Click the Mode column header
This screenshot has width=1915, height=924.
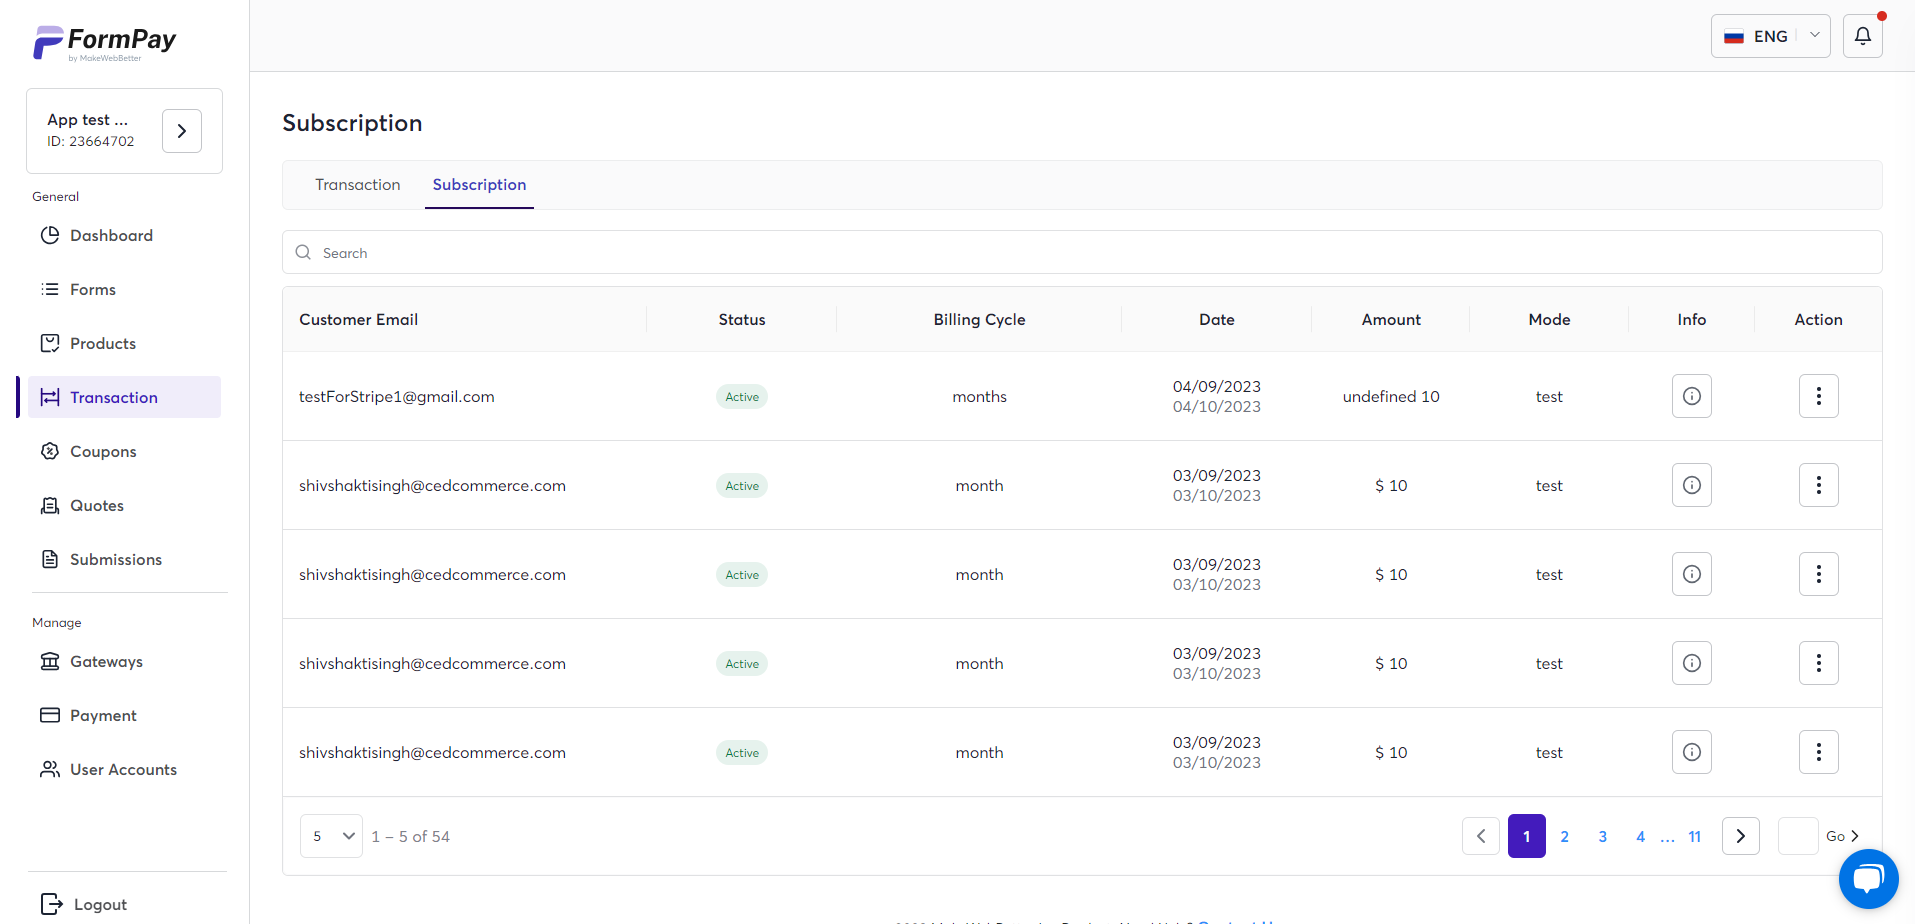point(1549,320)
